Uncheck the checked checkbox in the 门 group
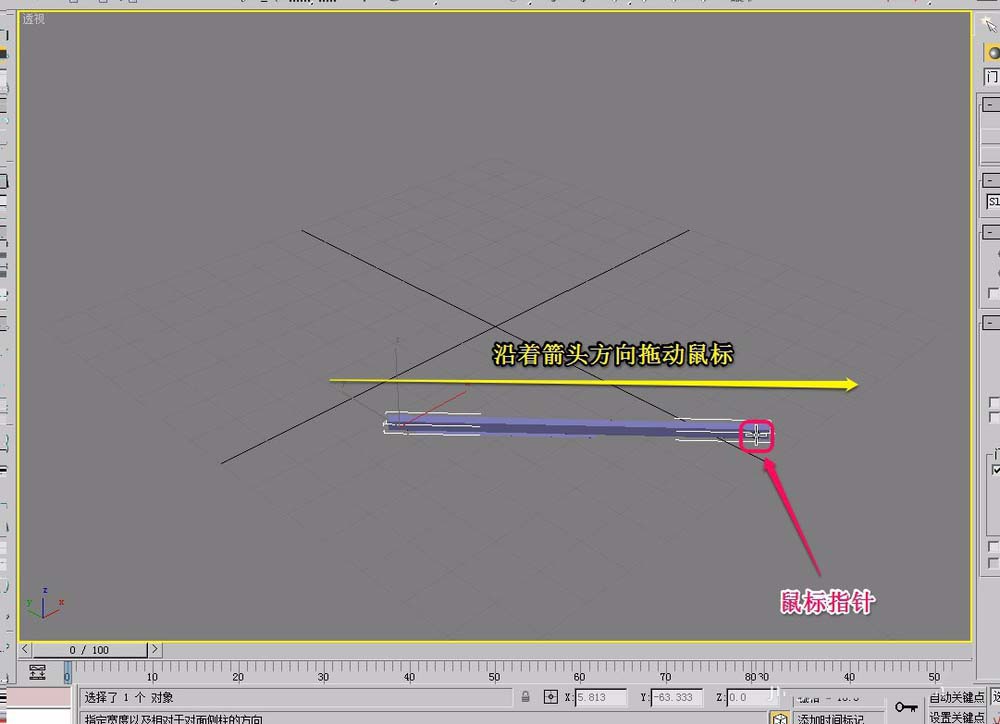Viewport: 1000px width, 724px height. tap(996, 470)
